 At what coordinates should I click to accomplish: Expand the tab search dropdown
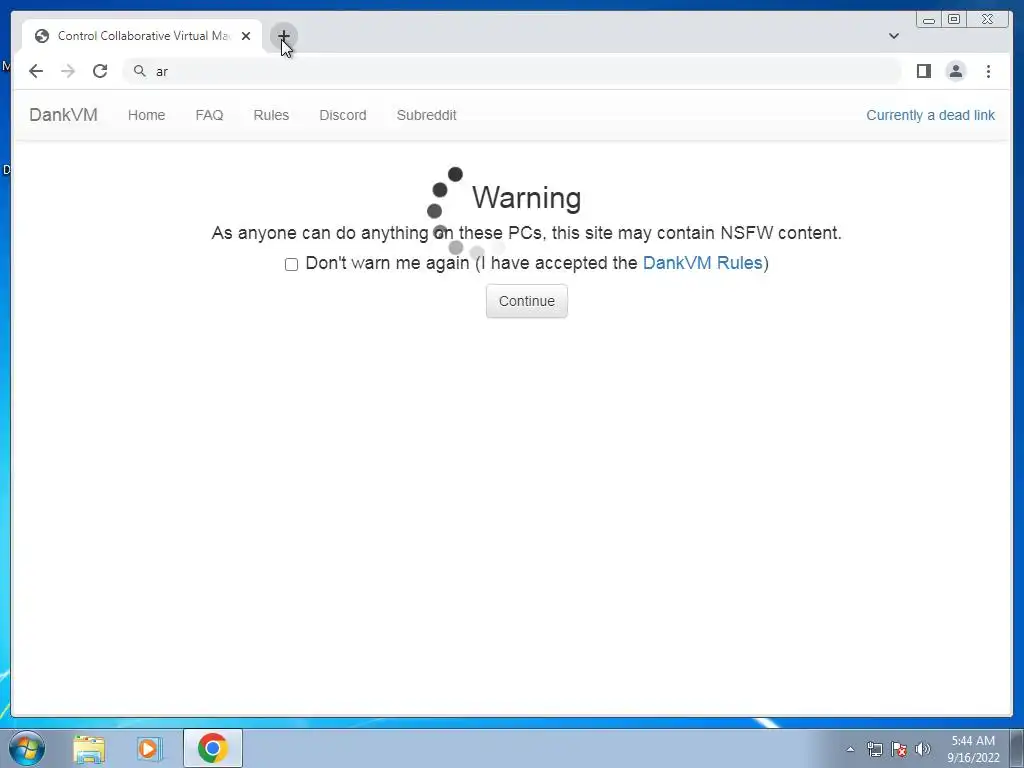[x=894, y=36]
